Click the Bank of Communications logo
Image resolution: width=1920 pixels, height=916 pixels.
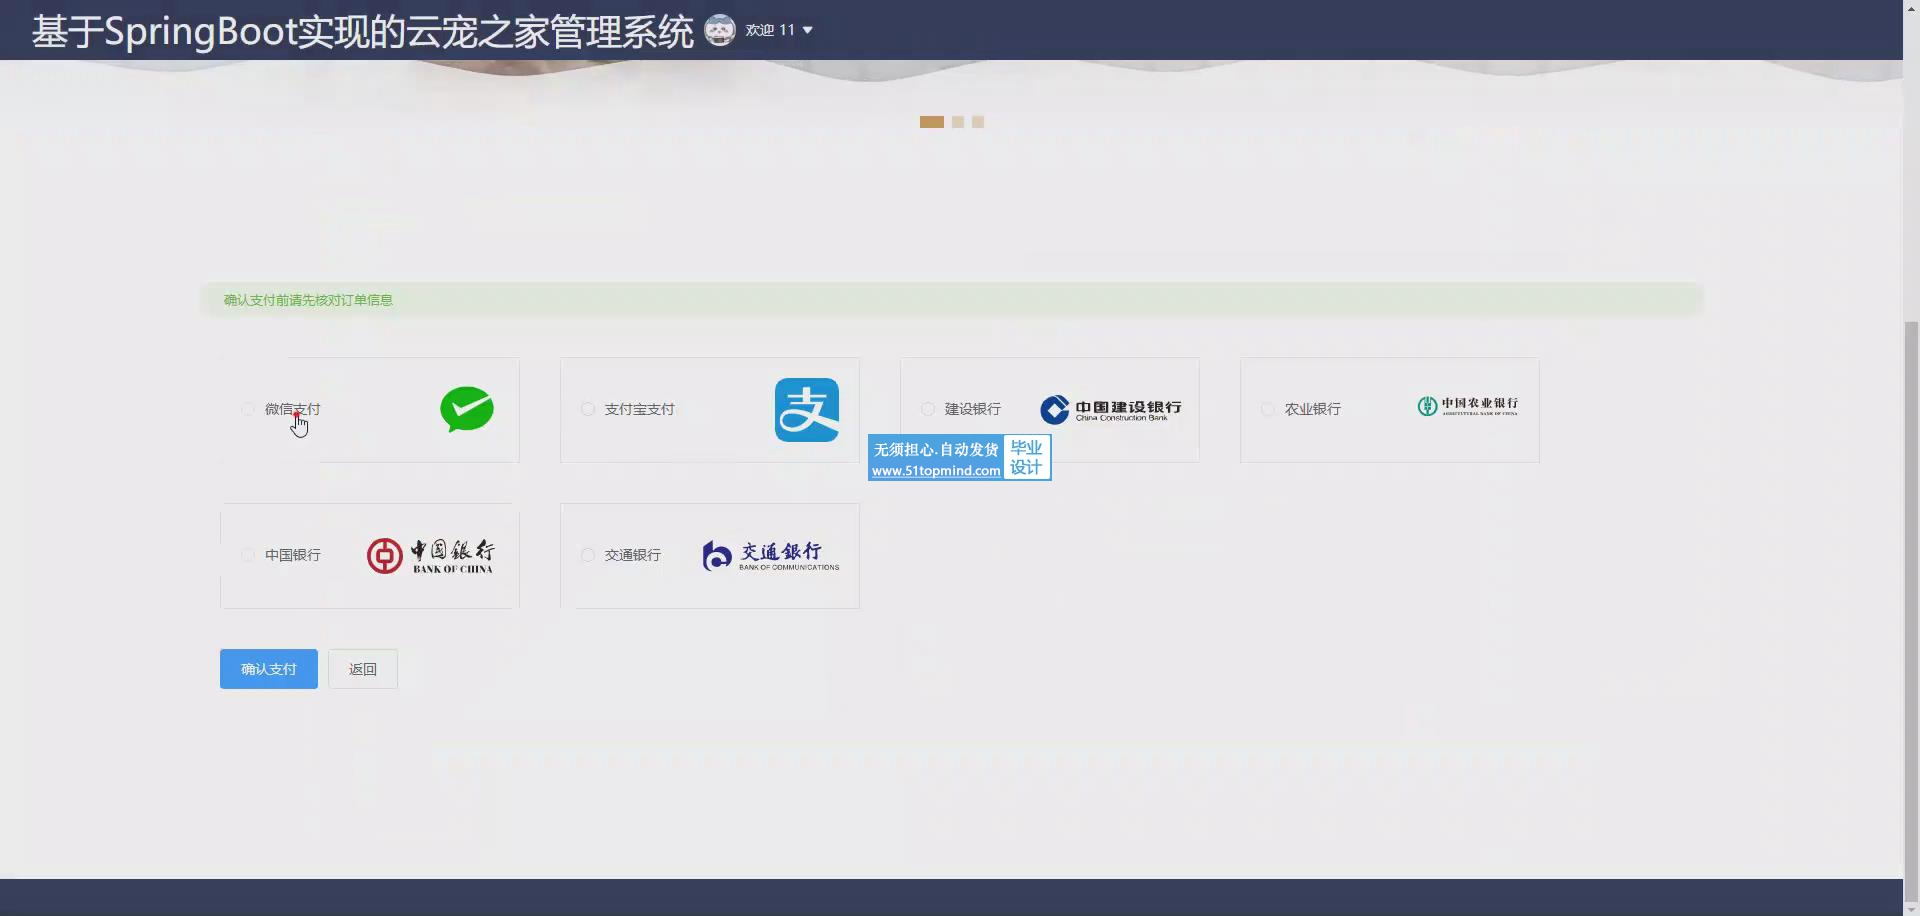click(770, 556)
